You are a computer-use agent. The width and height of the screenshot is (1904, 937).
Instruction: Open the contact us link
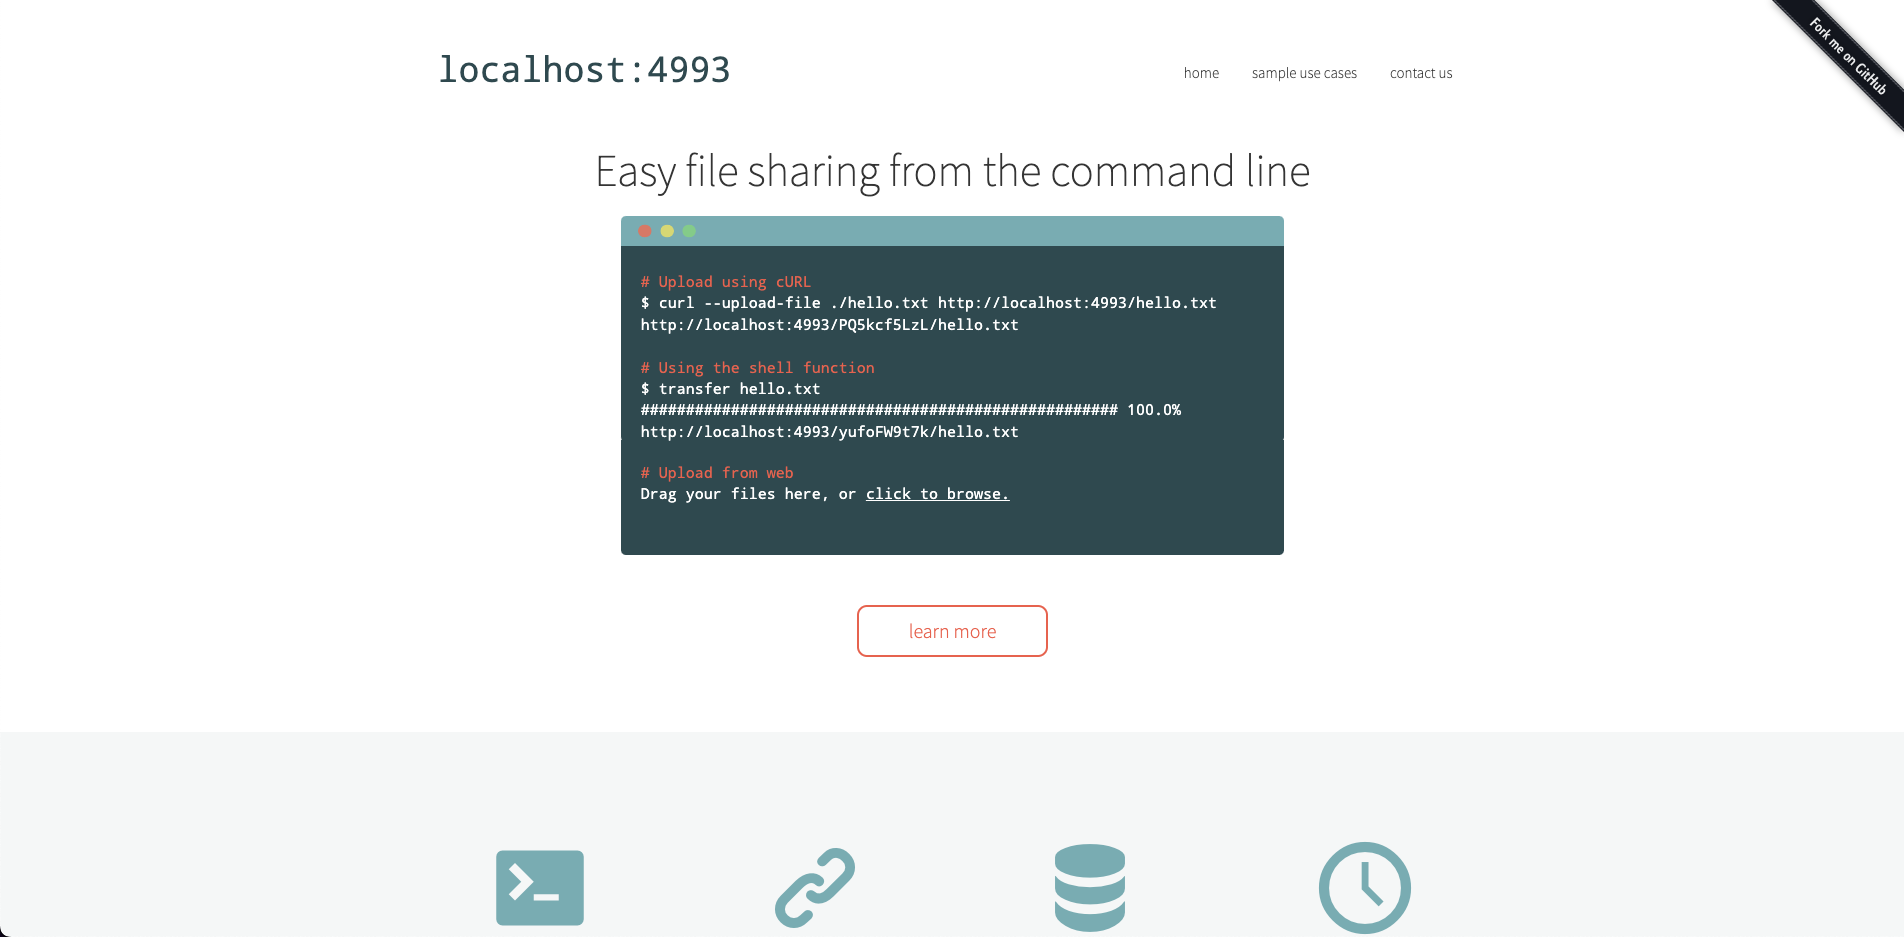[x=1421, y=73]
